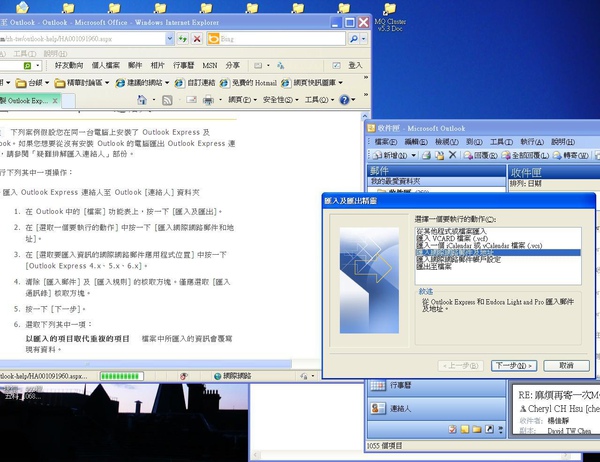This screenshot has width=600, height=462.
Task: Open 工具 Tools menu in Outlook
Action: coord(501,142)
